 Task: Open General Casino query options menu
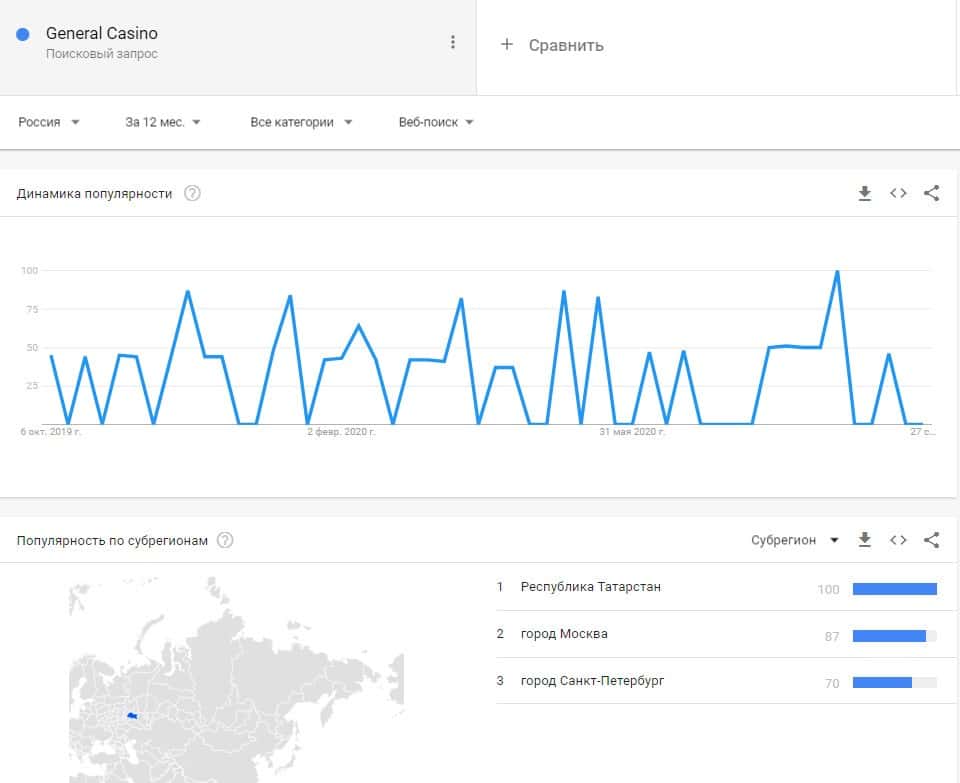click(453, 42)
